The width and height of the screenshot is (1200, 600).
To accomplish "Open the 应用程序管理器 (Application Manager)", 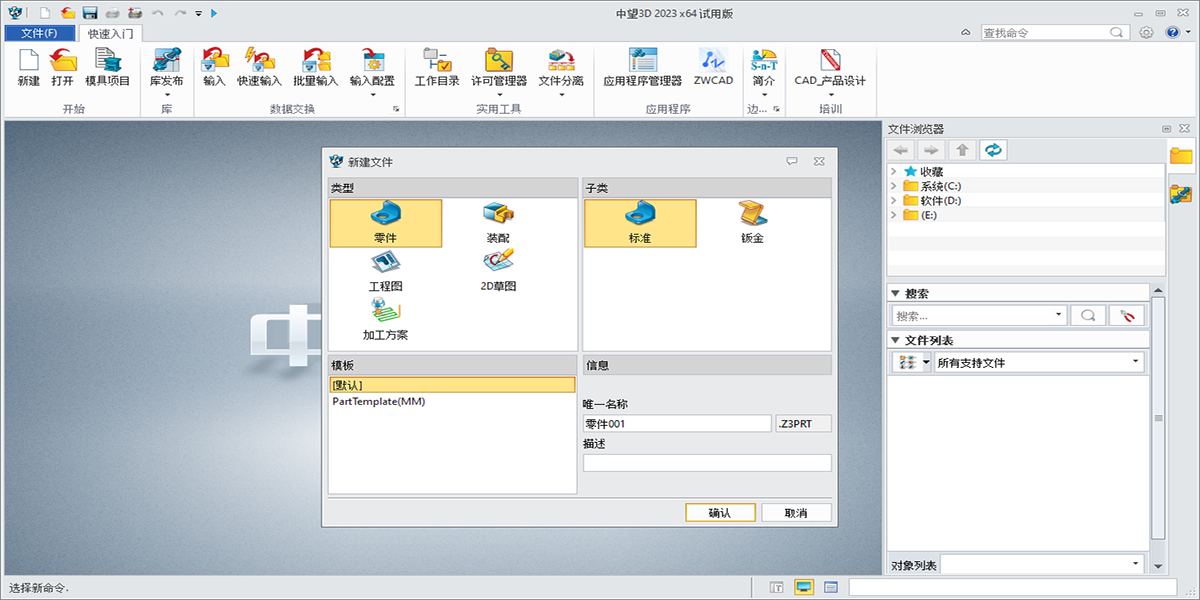I will point(641,70).
